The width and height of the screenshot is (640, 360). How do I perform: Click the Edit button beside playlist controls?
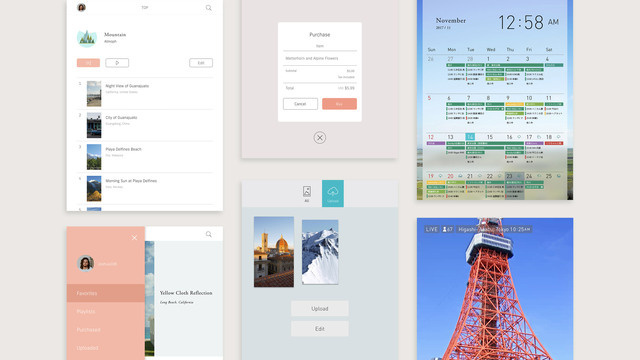(x=201, y=63)
